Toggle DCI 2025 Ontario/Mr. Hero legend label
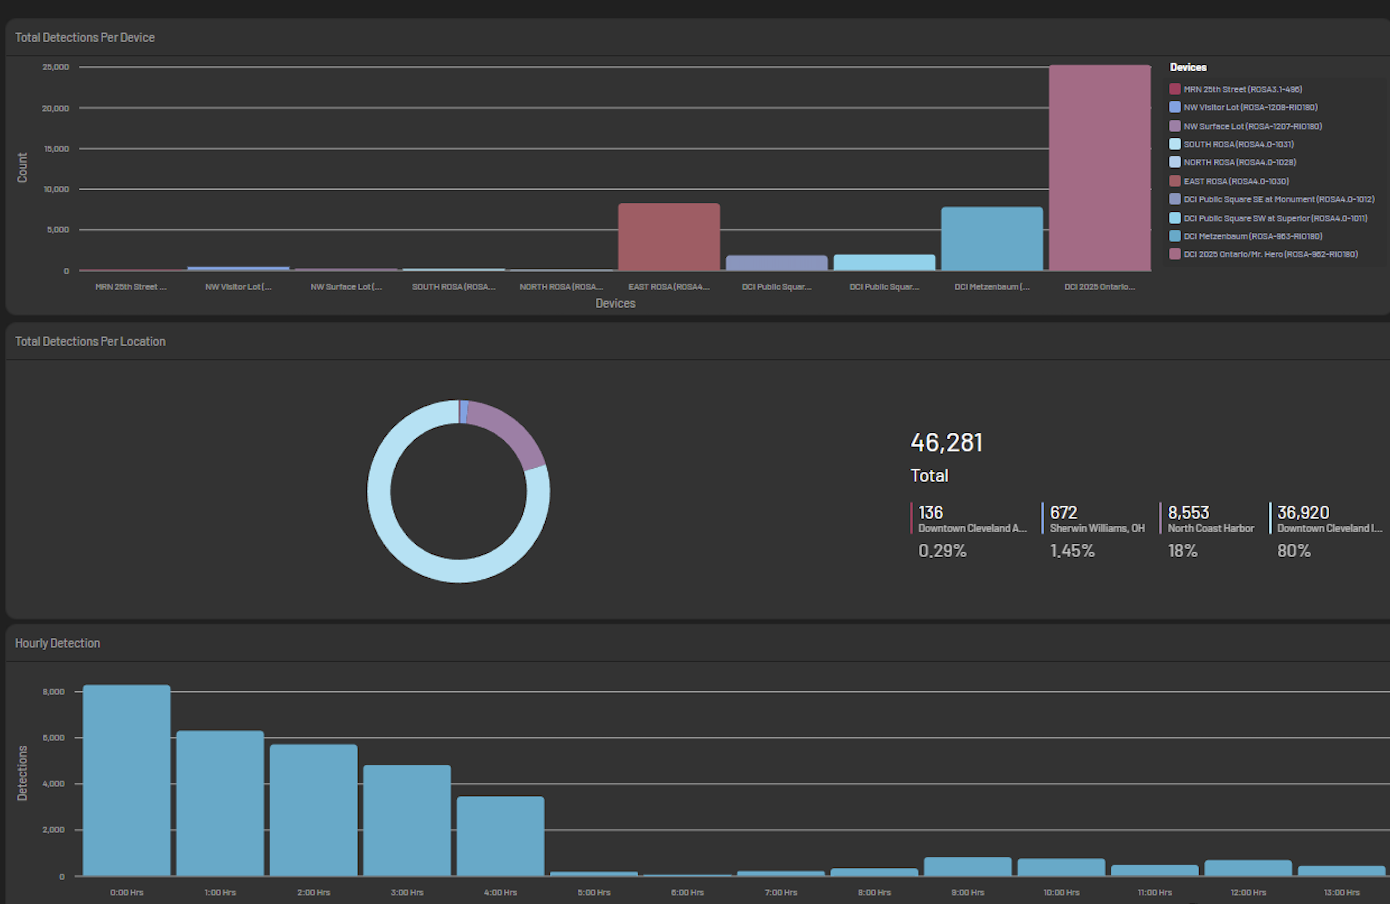1390x904 pixels. coord(1271,254)
